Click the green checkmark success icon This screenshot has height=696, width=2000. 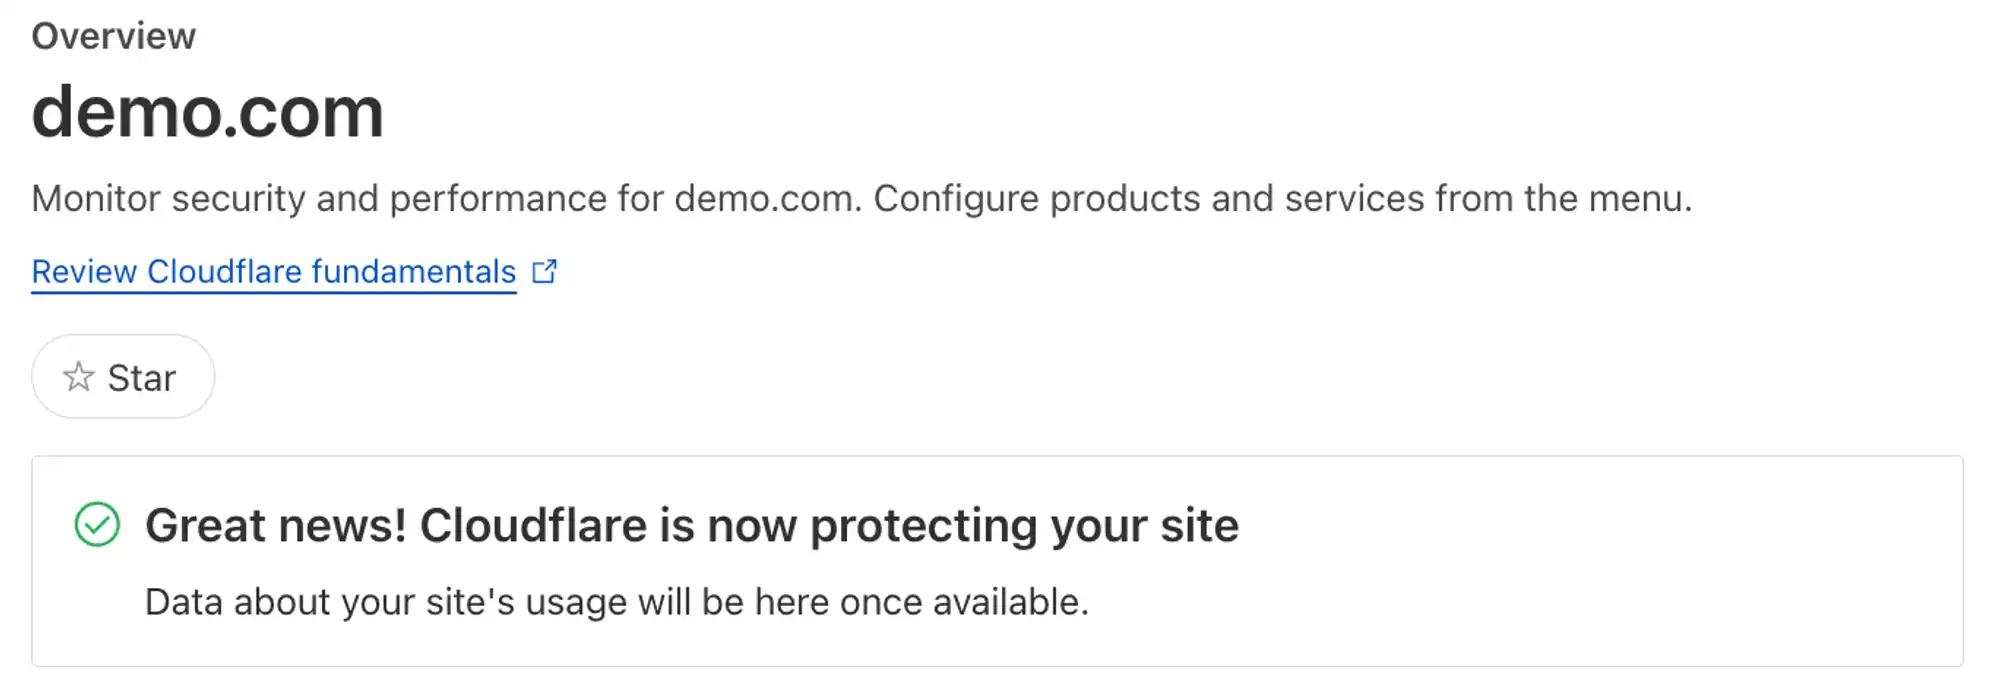97,525
